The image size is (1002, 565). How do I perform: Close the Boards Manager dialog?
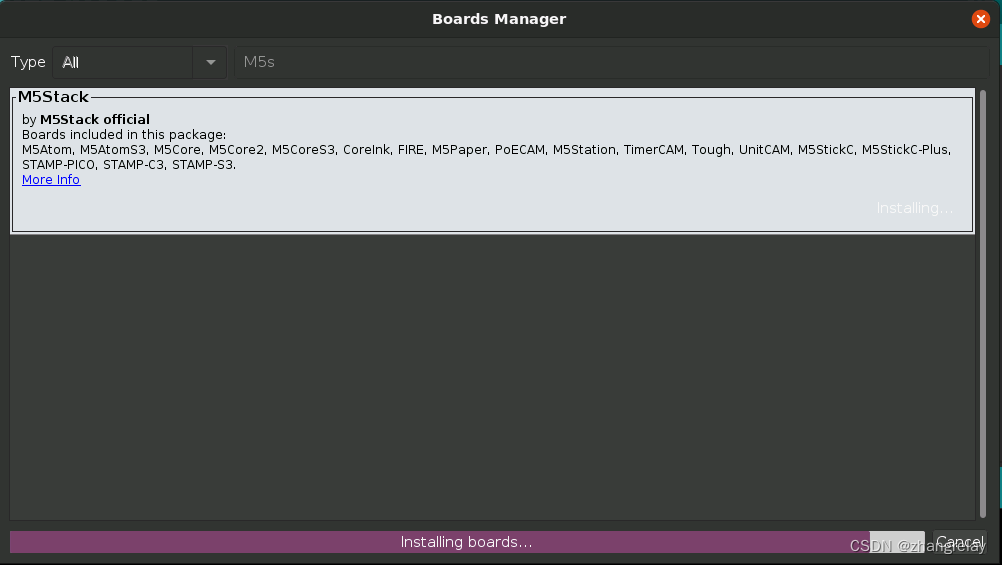[x=980, y=19]
